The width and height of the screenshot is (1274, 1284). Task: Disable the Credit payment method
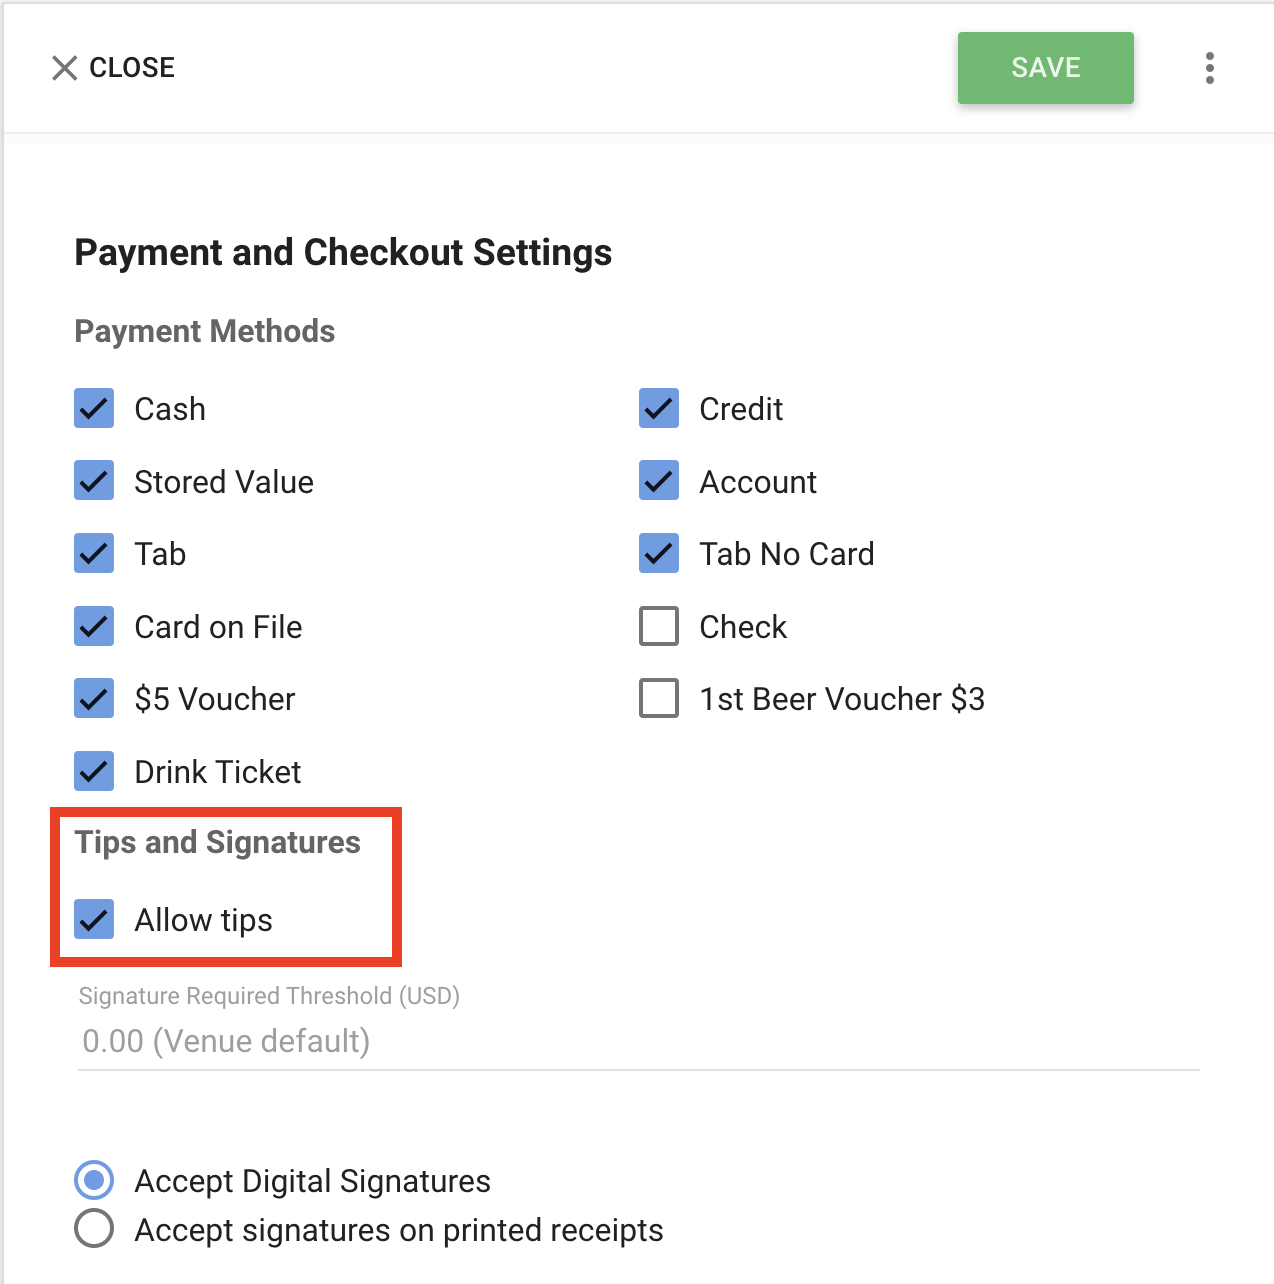pyautogui.click(x=659, y=409)
